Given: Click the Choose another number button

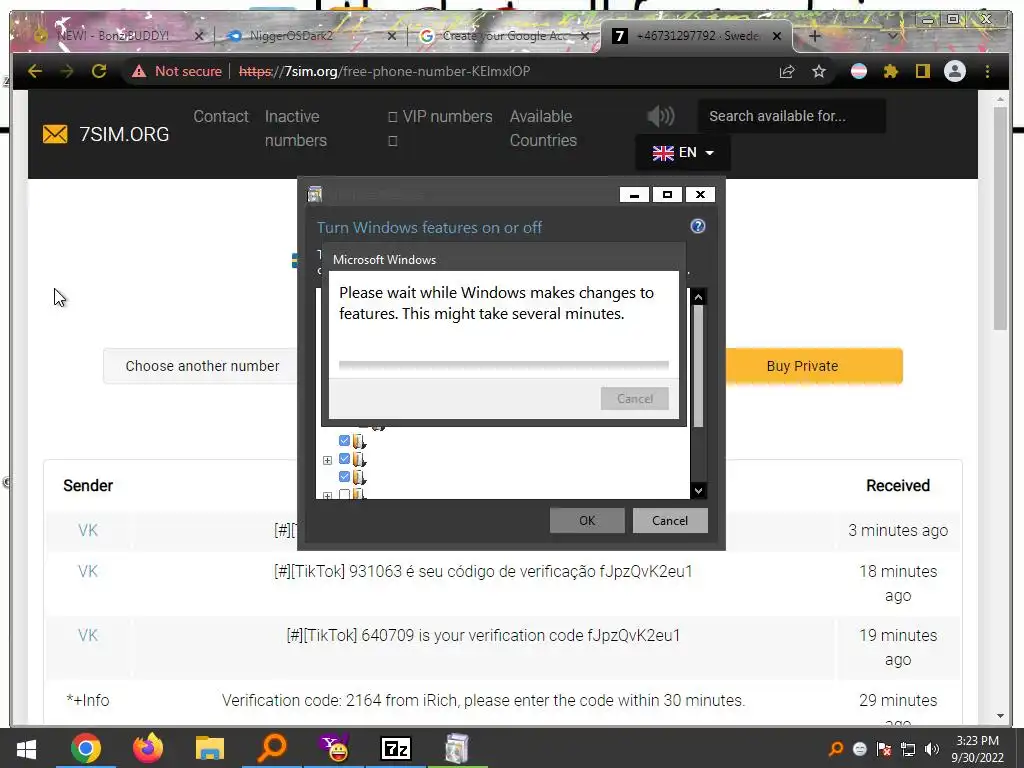Looking at the screenshot, I should tap(202, 366).
